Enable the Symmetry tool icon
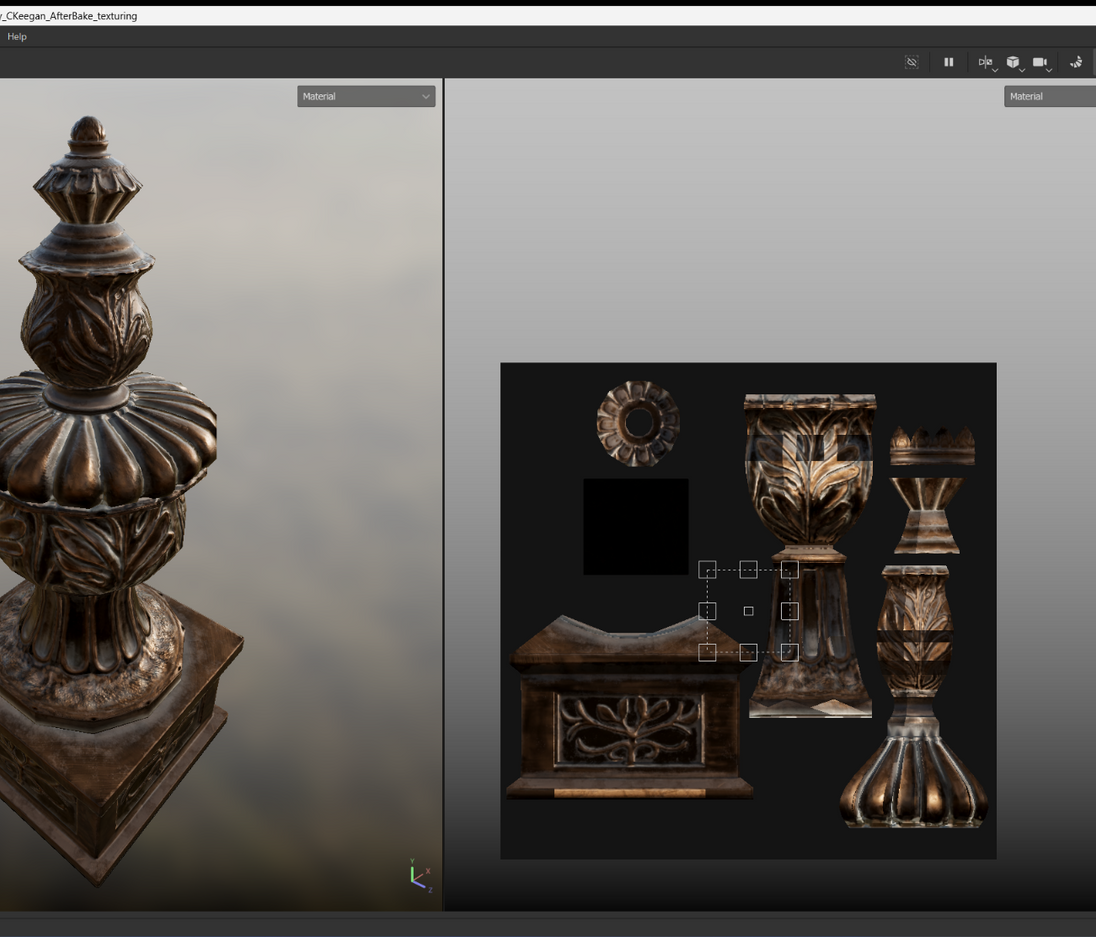Screen dimensions: 1096x937 (x=985, y=62)
